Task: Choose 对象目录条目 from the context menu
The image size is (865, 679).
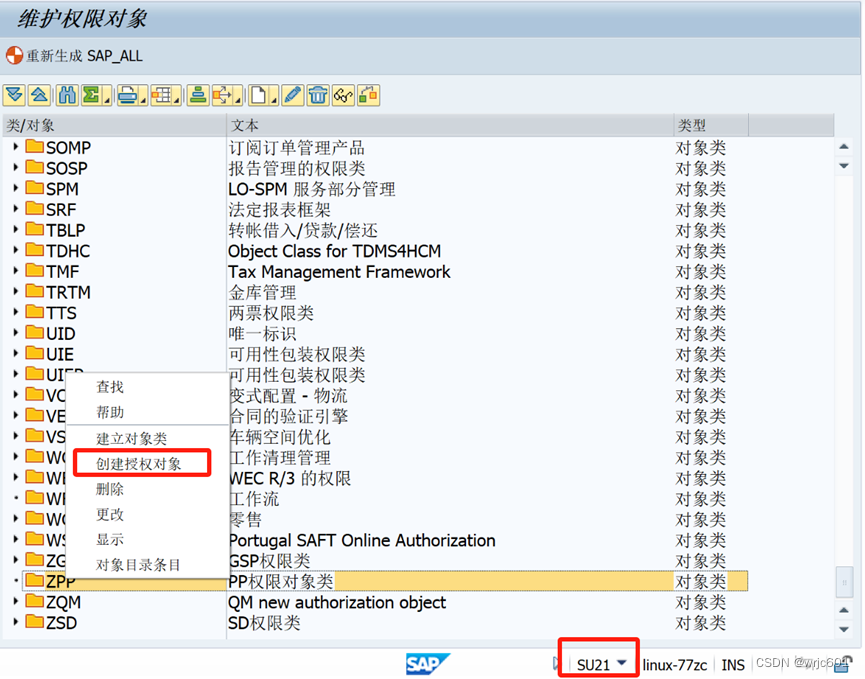Action: tap(138, 565)
